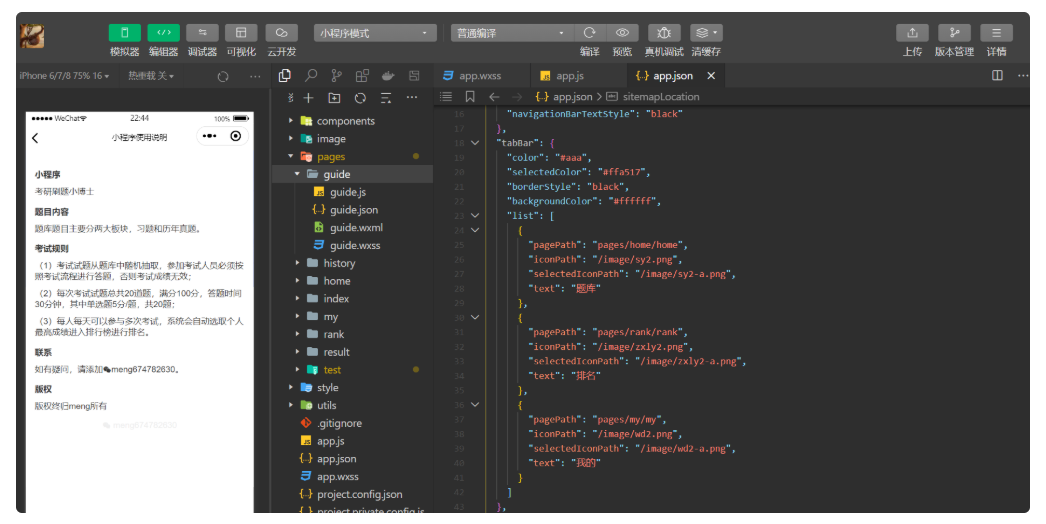This screenshot has height=524, width=1046.
Task: Open the cloud development (云开发) icon
Action: click(282, 33)
